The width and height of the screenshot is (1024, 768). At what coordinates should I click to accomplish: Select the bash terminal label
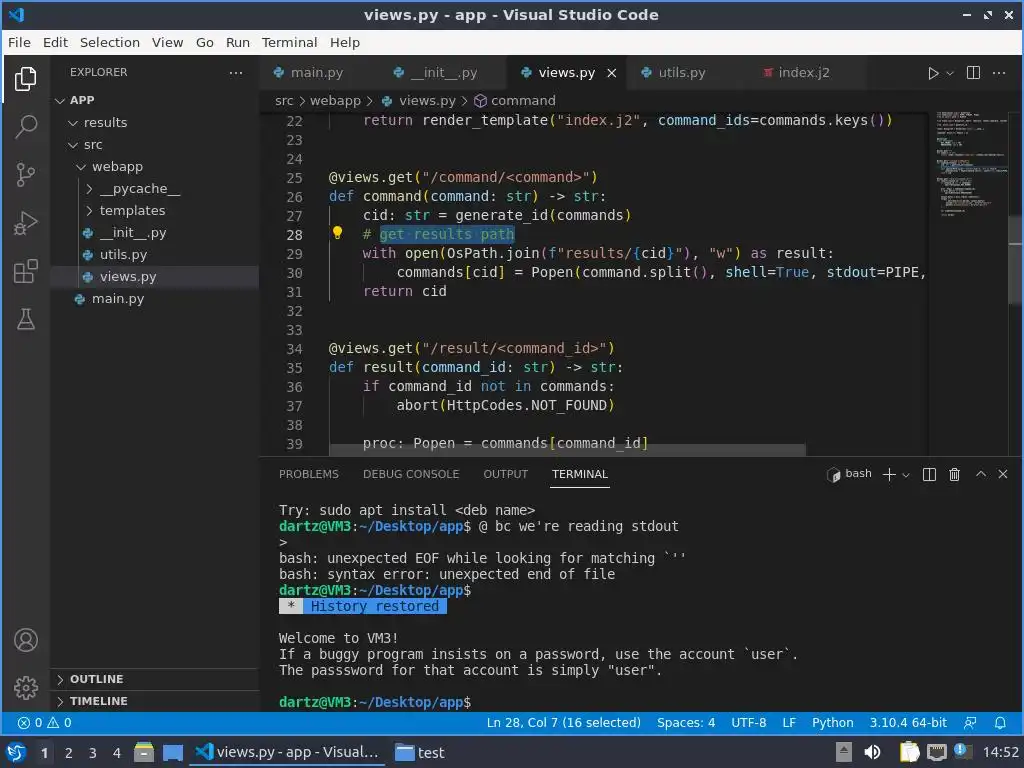click(x=850, y=473)
